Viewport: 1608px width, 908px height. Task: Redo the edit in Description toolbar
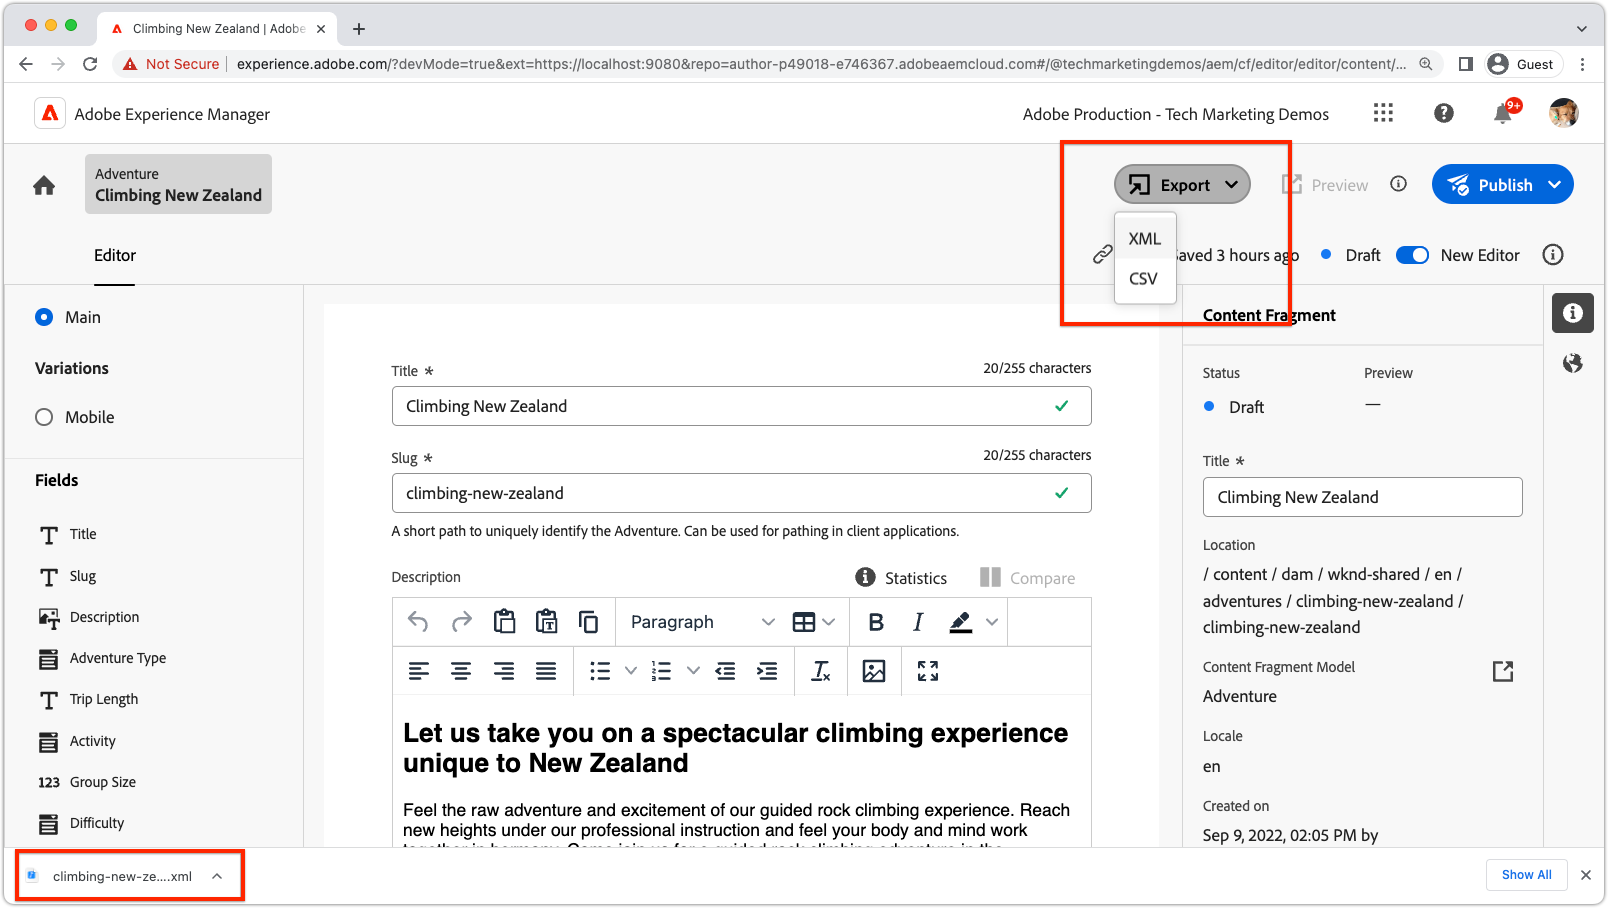(461, 622)
